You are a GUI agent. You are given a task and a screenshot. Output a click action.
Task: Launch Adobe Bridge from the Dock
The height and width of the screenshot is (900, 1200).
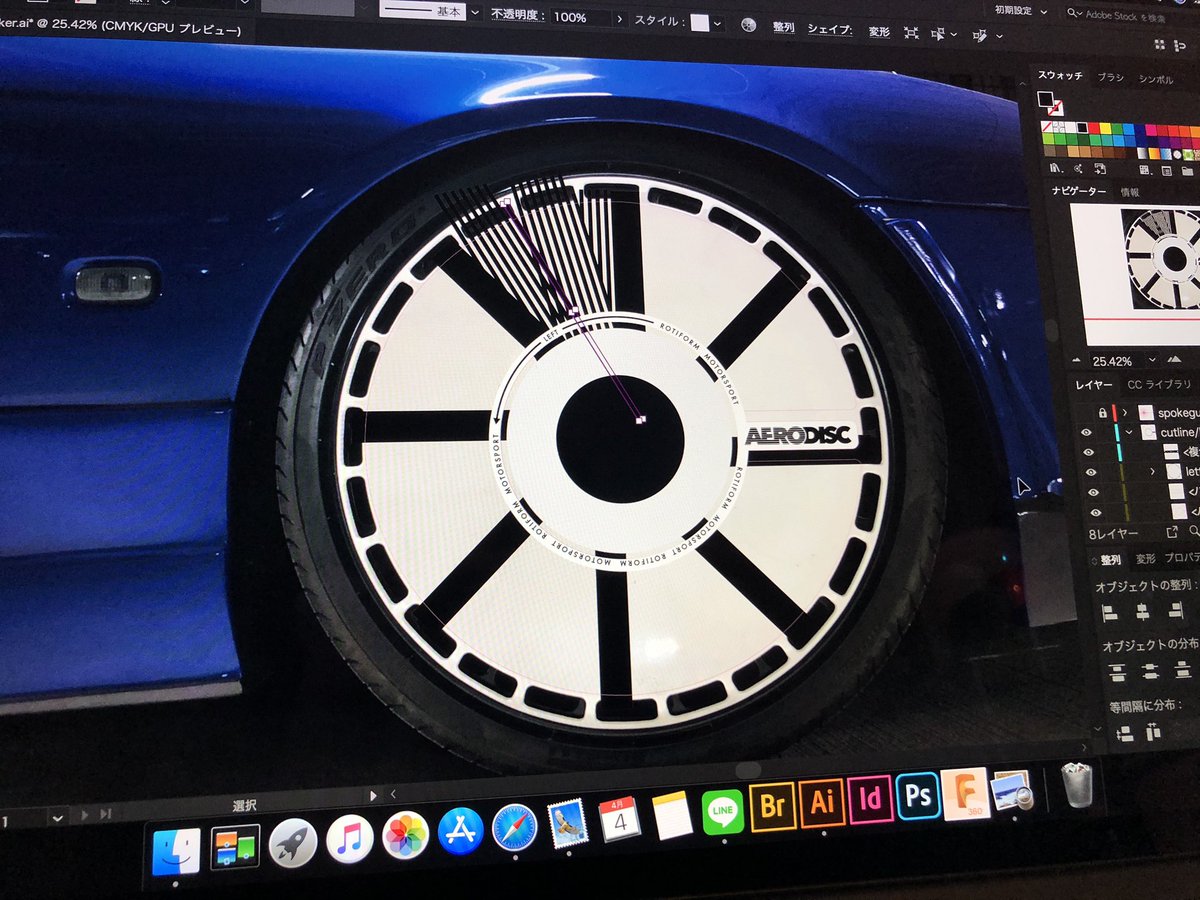coord(773,806)
